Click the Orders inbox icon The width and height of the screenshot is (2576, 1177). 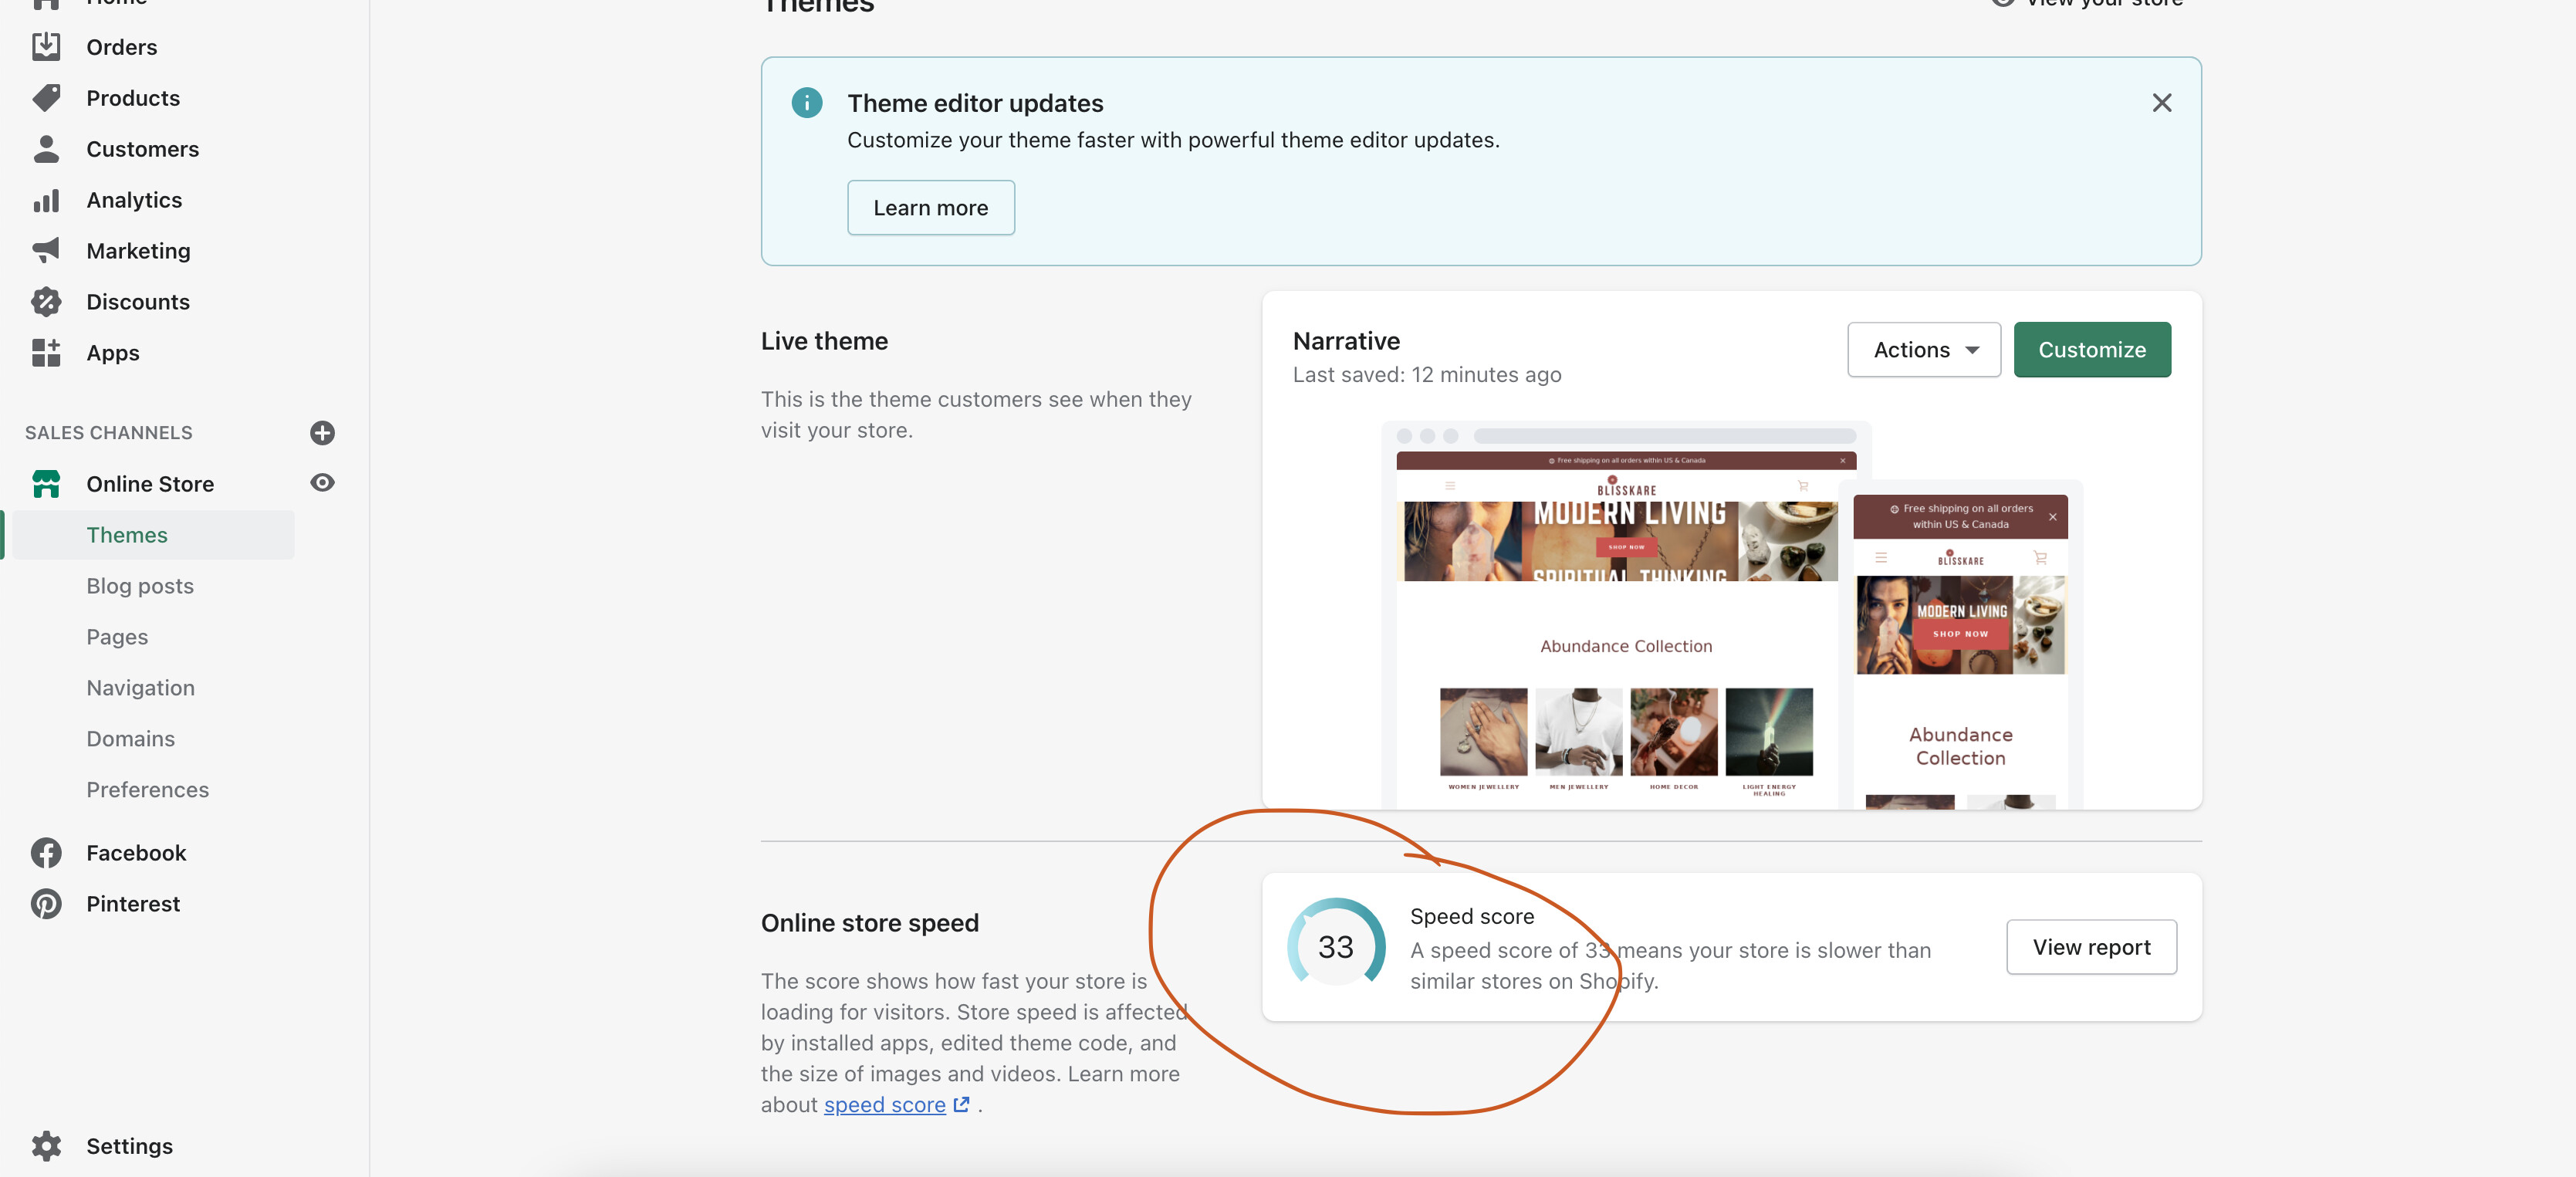click(x=46, y=47)
